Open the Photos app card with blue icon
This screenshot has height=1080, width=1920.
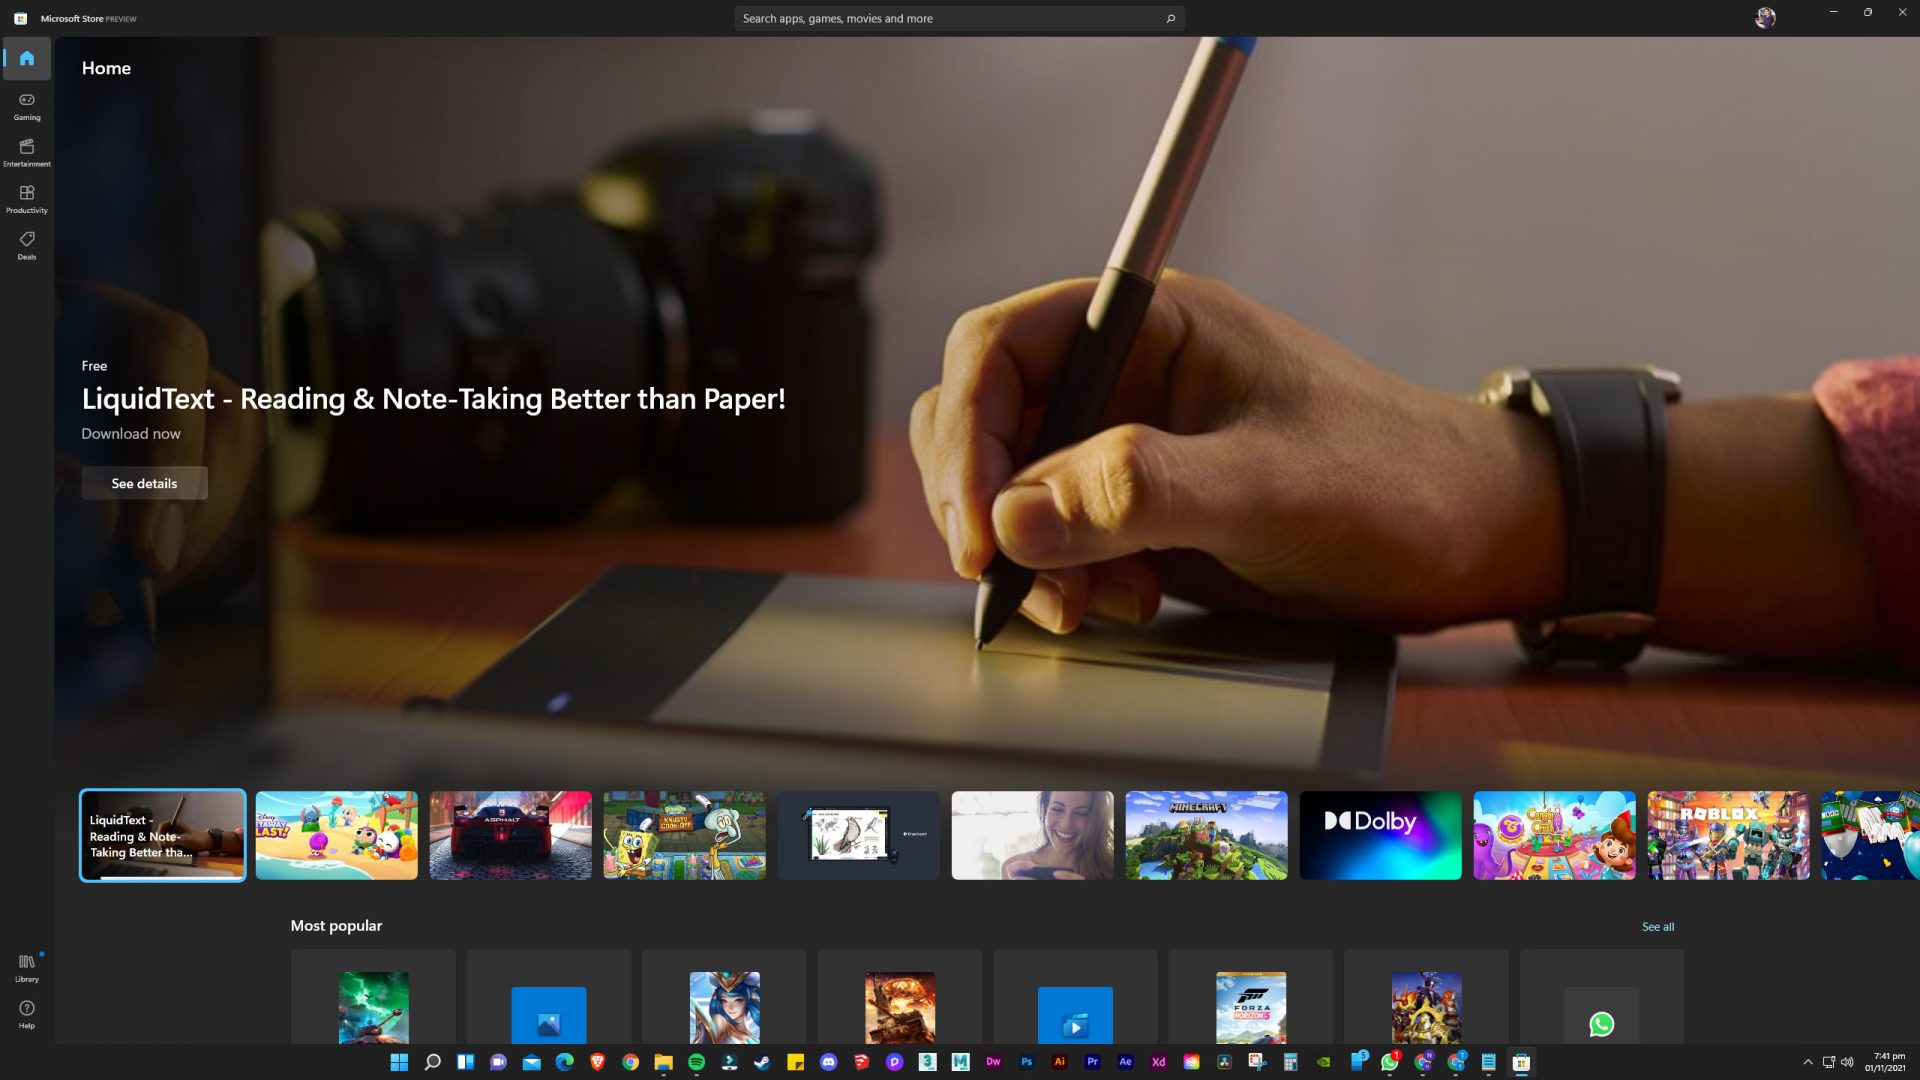coord(549,998)
